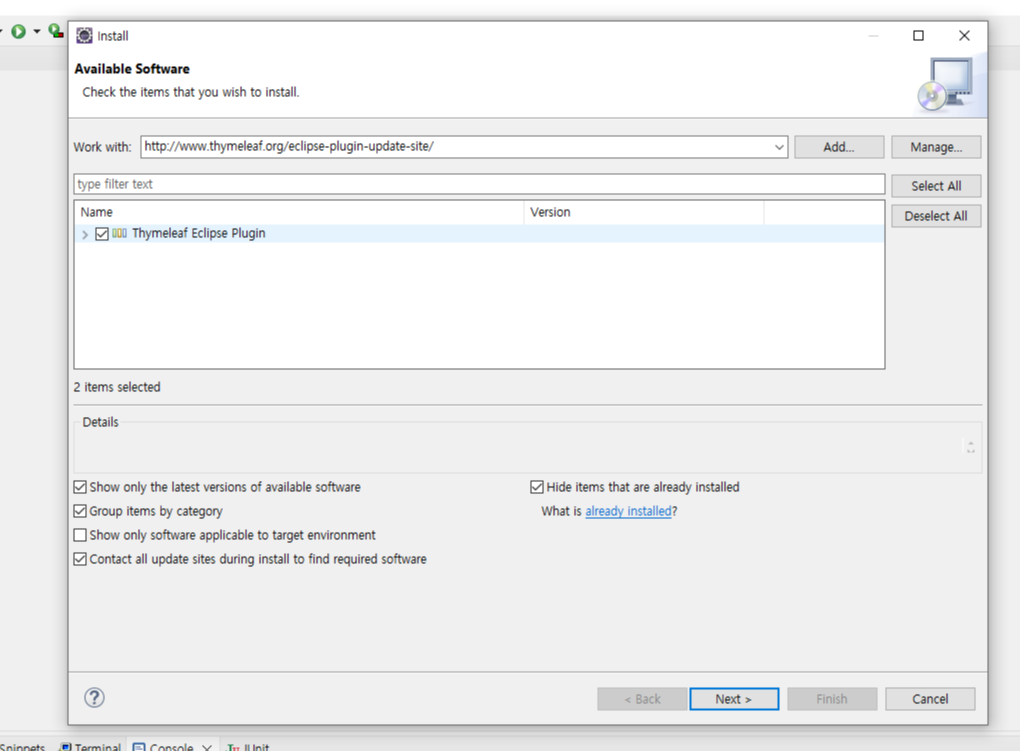
Task: Click the help question mark icon
Action: pos(94,698)
